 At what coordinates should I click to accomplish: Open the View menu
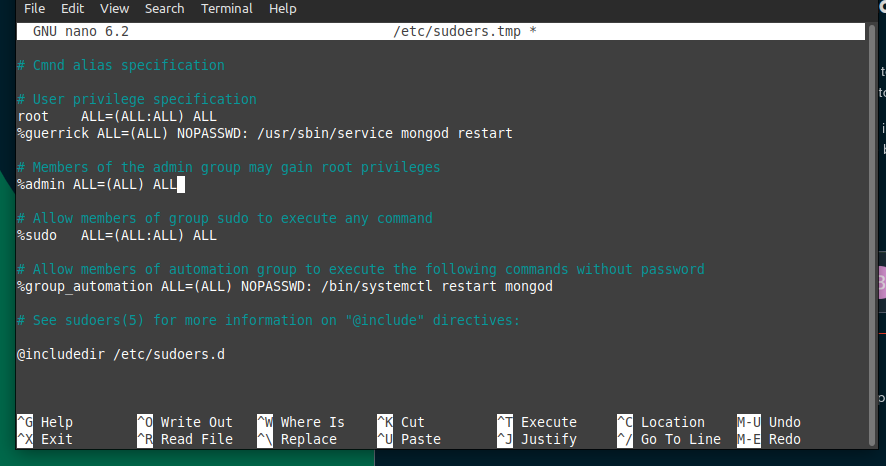coord(114,8)
